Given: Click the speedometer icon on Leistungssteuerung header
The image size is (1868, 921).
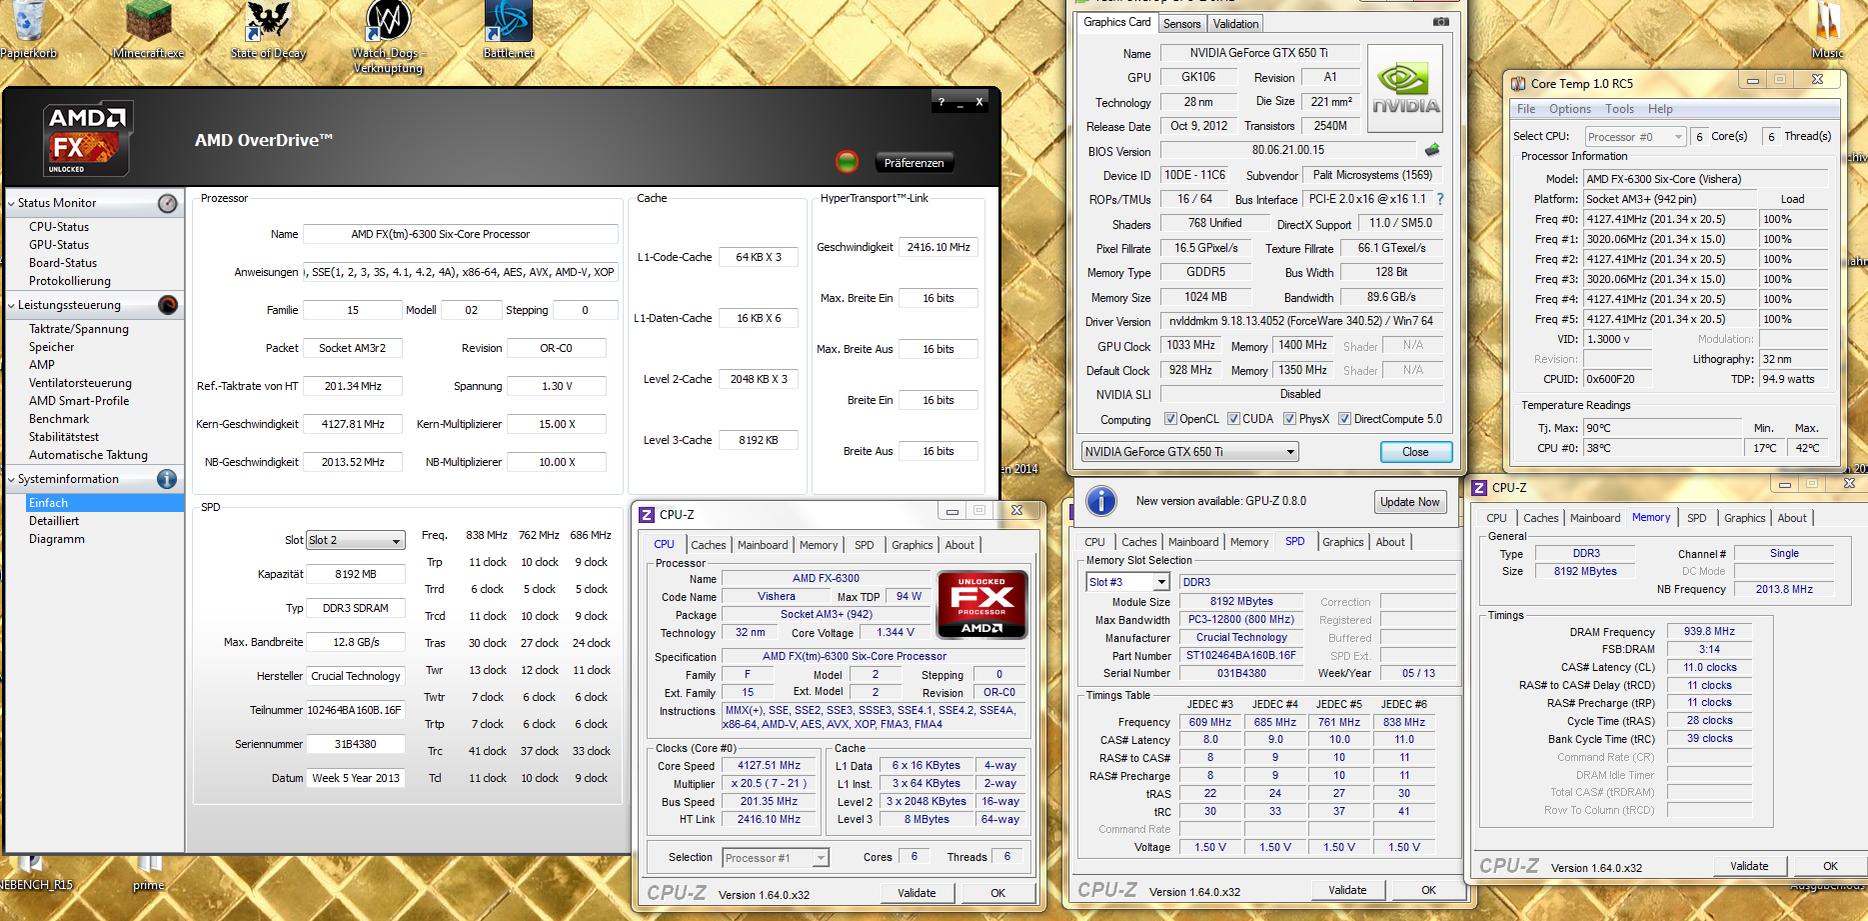Looking at the screenshot, I should coord(167,305).
